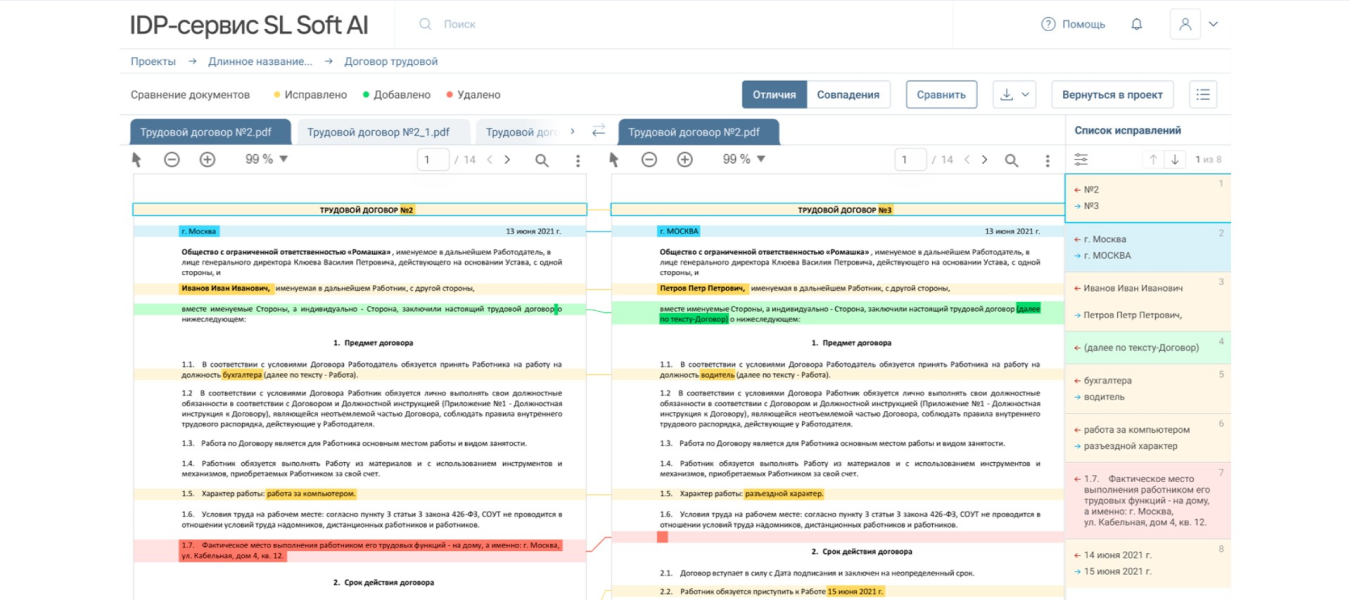
Task: Select cursor tool in right viewer
Action: pyautogui.click(x=614, y=160)
